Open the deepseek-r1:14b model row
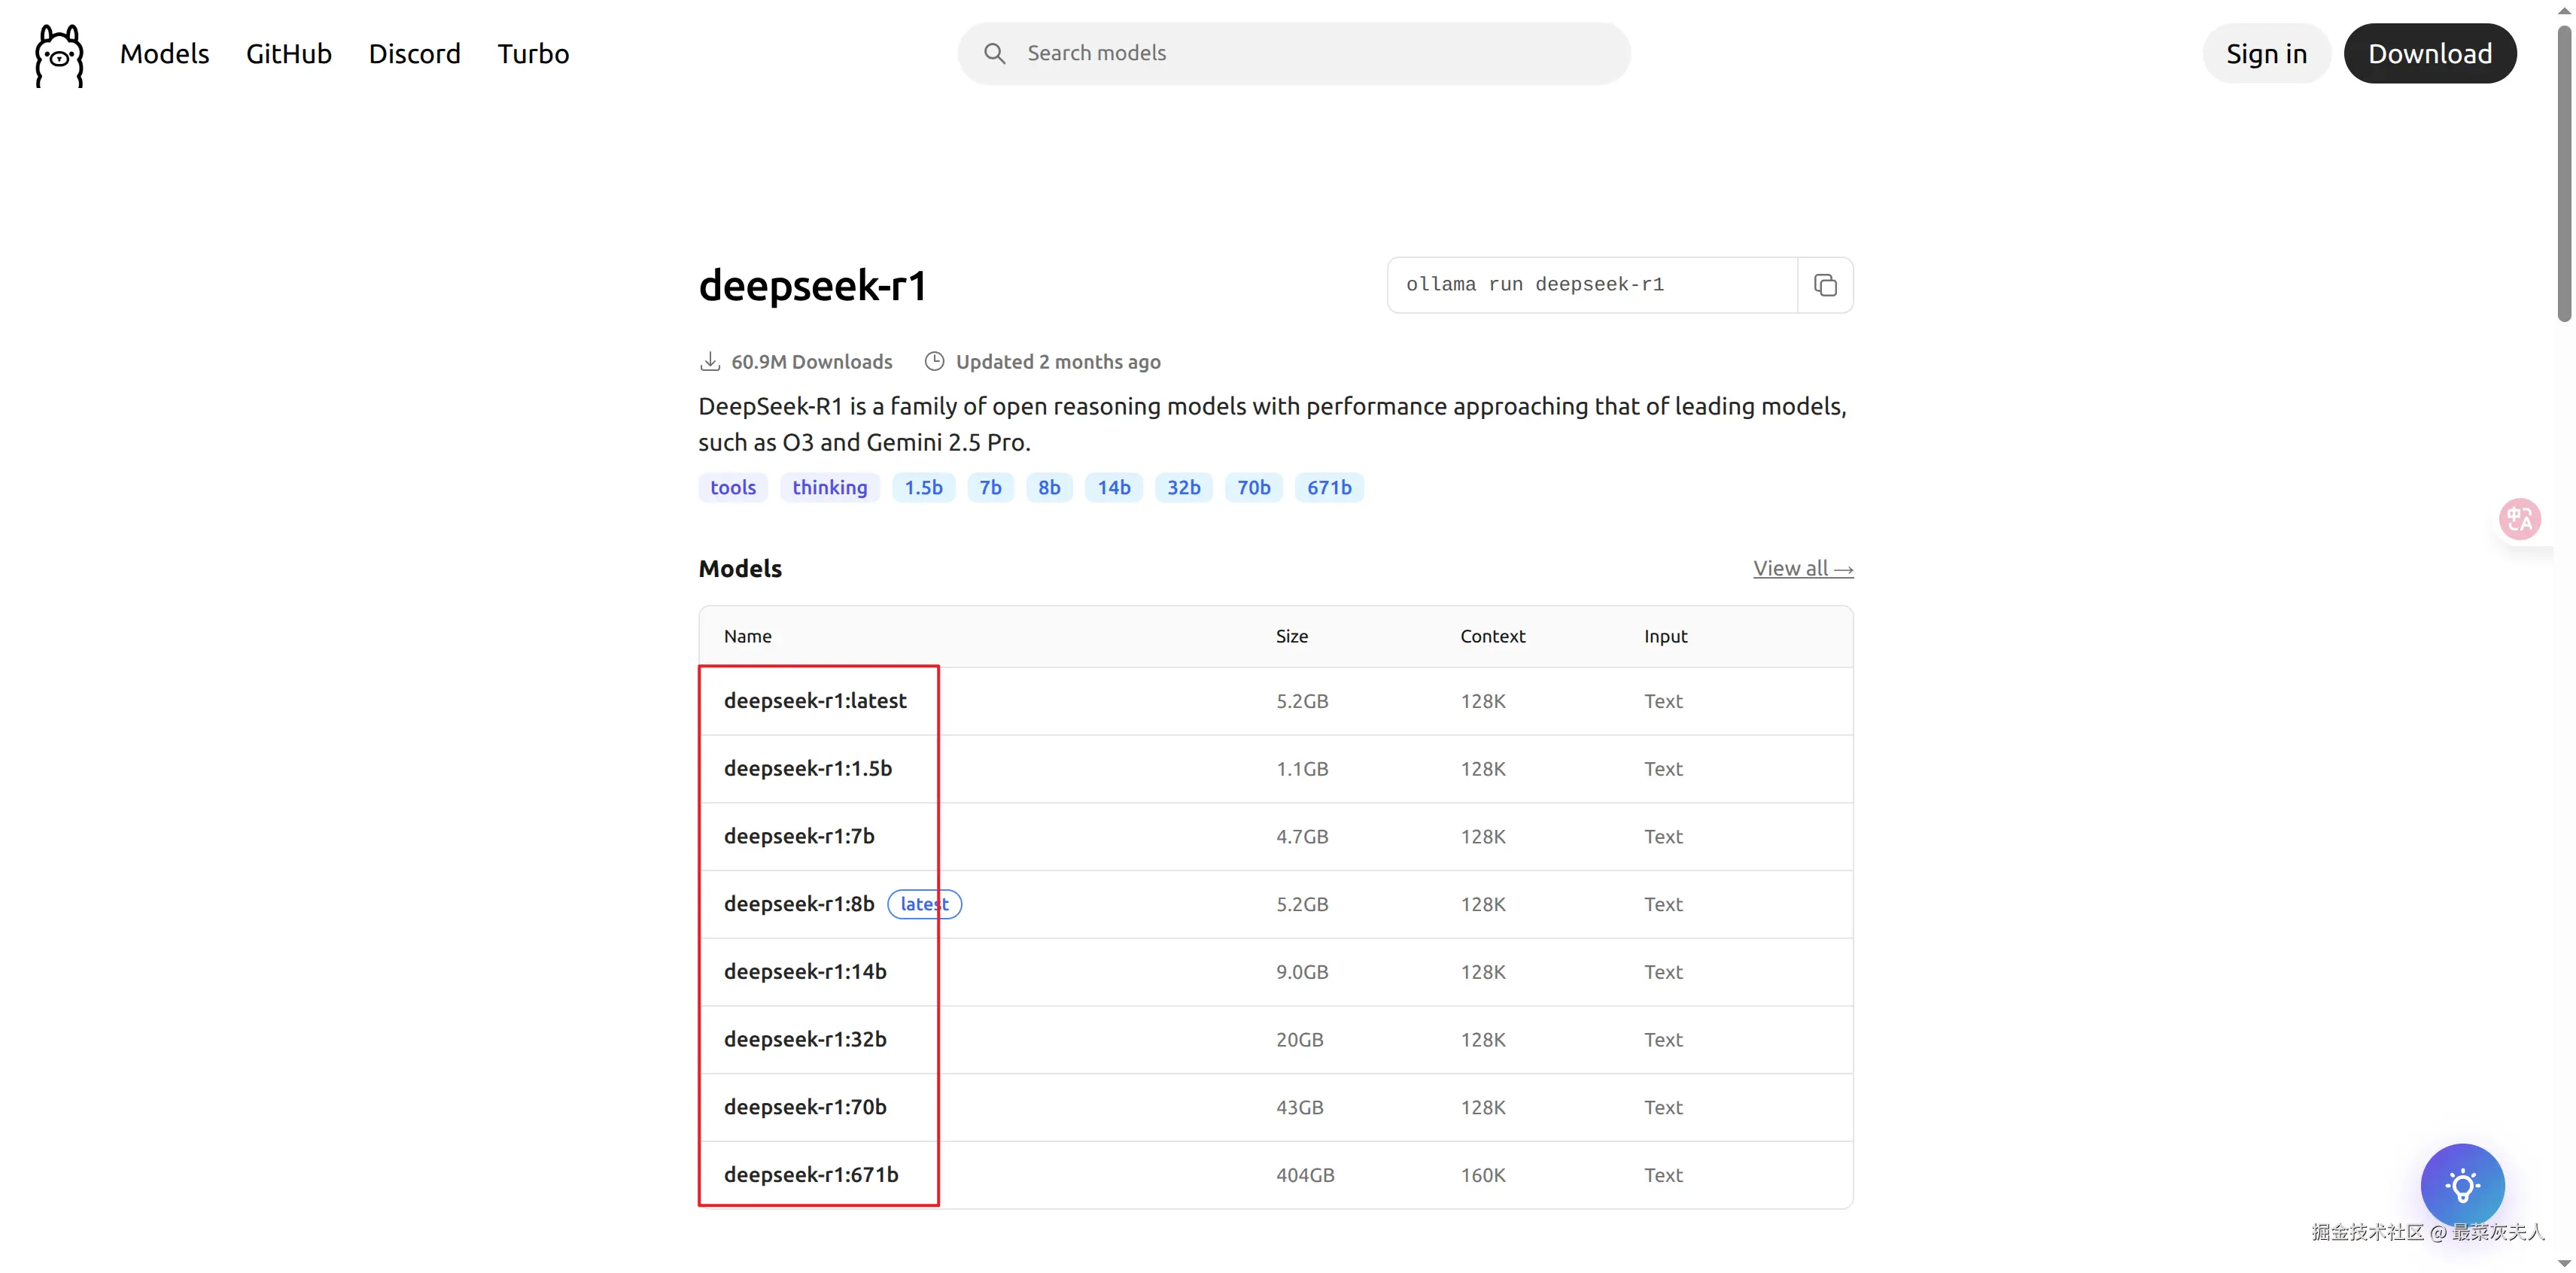This screenshot has width=2576, height=1273. click(805, 971)
